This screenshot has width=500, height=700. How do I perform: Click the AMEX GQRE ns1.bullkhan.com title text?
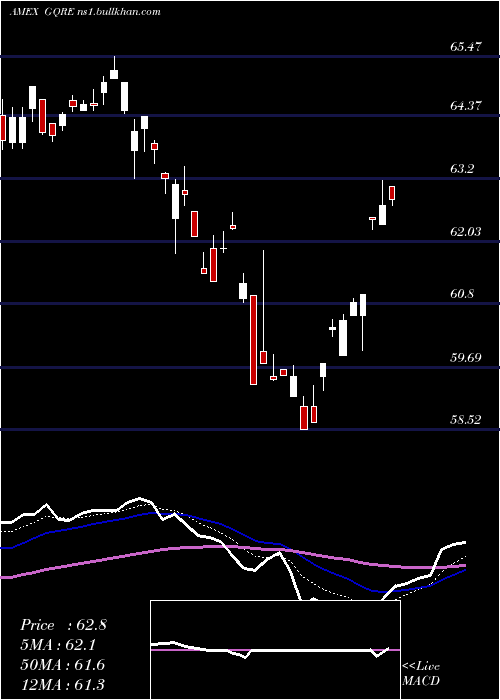pyautogui.click(x=85, y=12)
